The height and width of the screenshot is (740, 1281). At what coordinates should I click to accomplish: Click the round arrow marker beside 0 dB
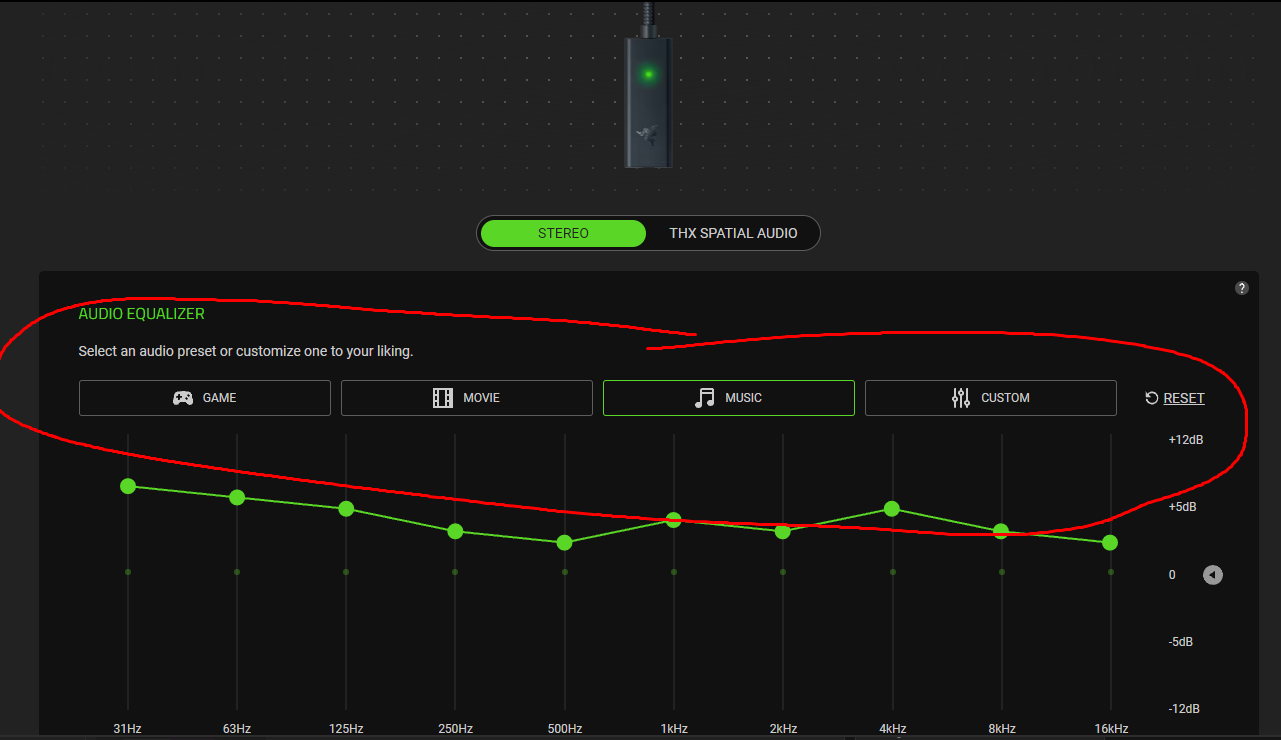1213,575
